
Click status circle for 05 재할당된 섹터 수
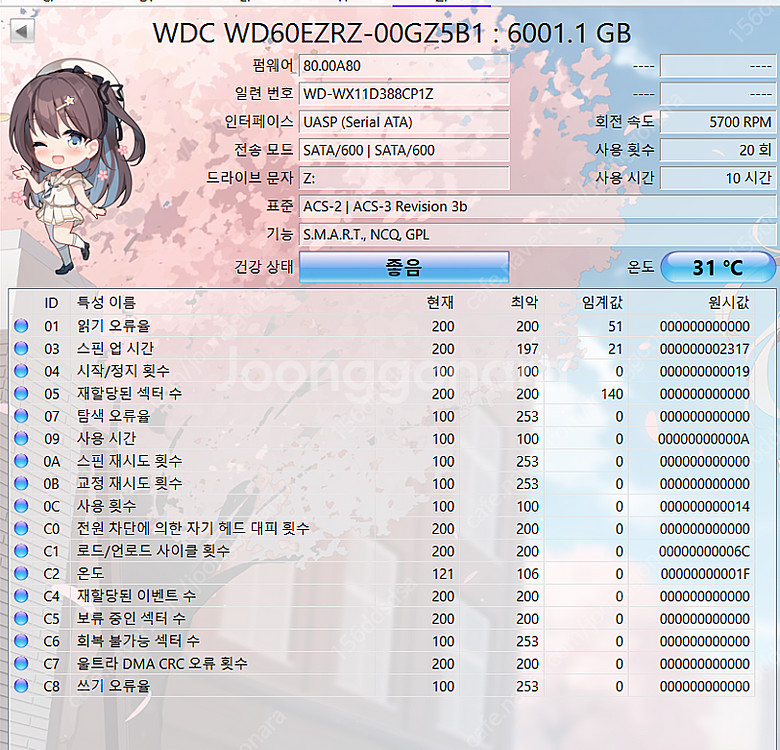(21, 393)
